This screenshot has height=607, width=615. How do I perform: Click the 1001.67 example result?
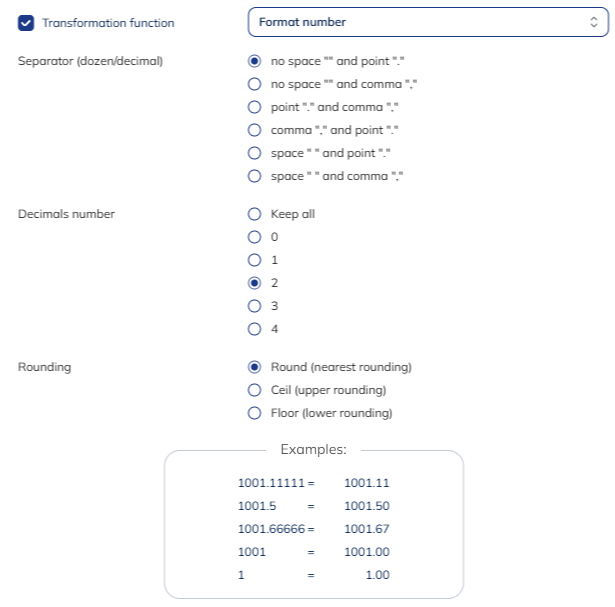pyautogui.click(x=366, y=528)
